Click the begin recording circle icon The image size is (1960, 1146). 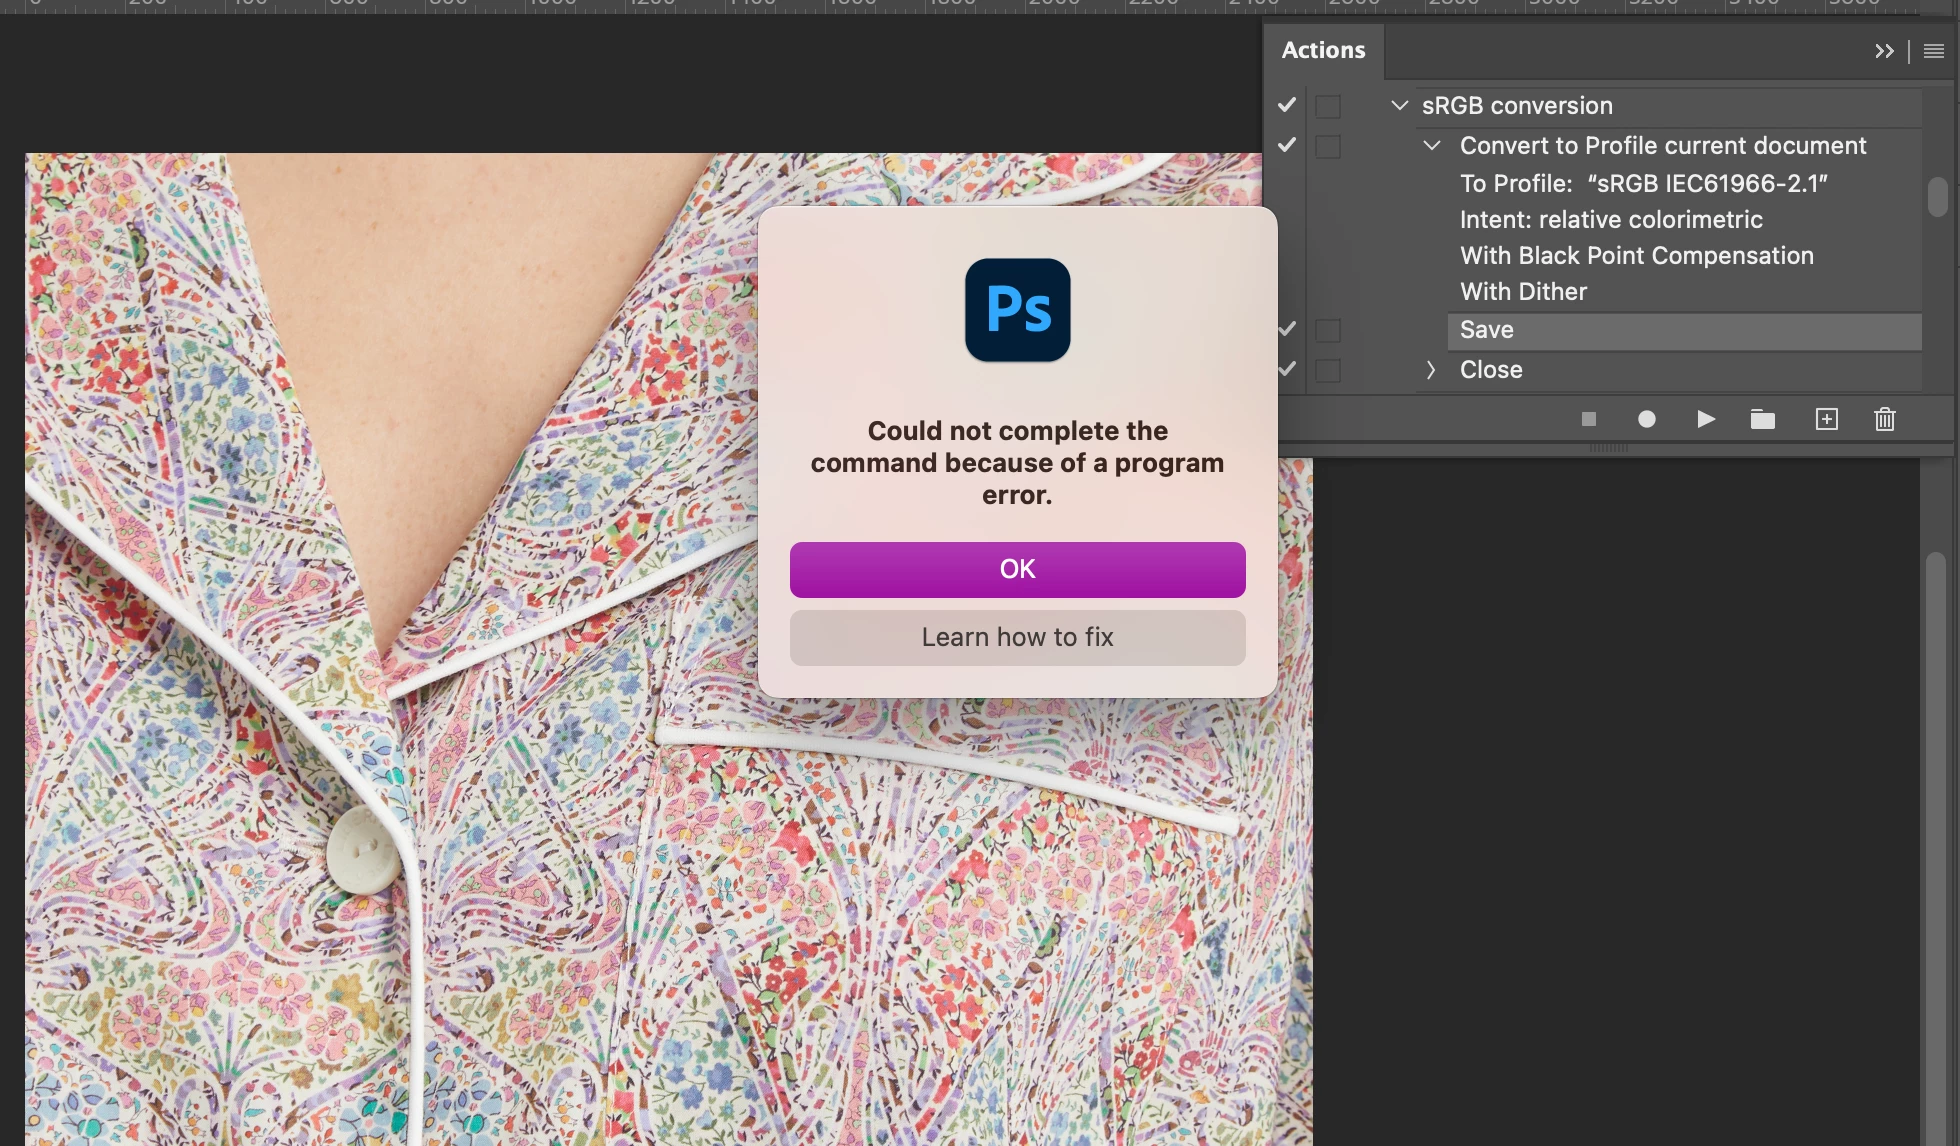coord(1646,420)
